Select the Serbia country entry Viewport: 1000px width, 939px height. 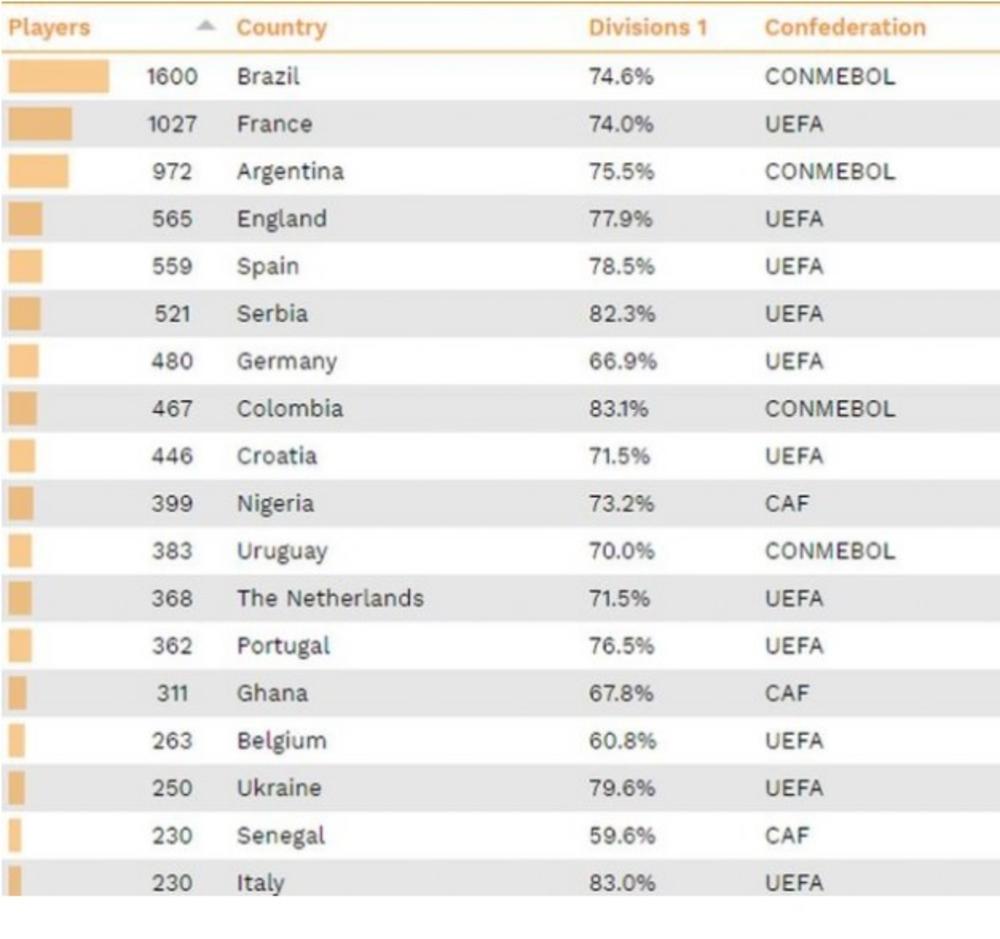click(x=272, y=314)
